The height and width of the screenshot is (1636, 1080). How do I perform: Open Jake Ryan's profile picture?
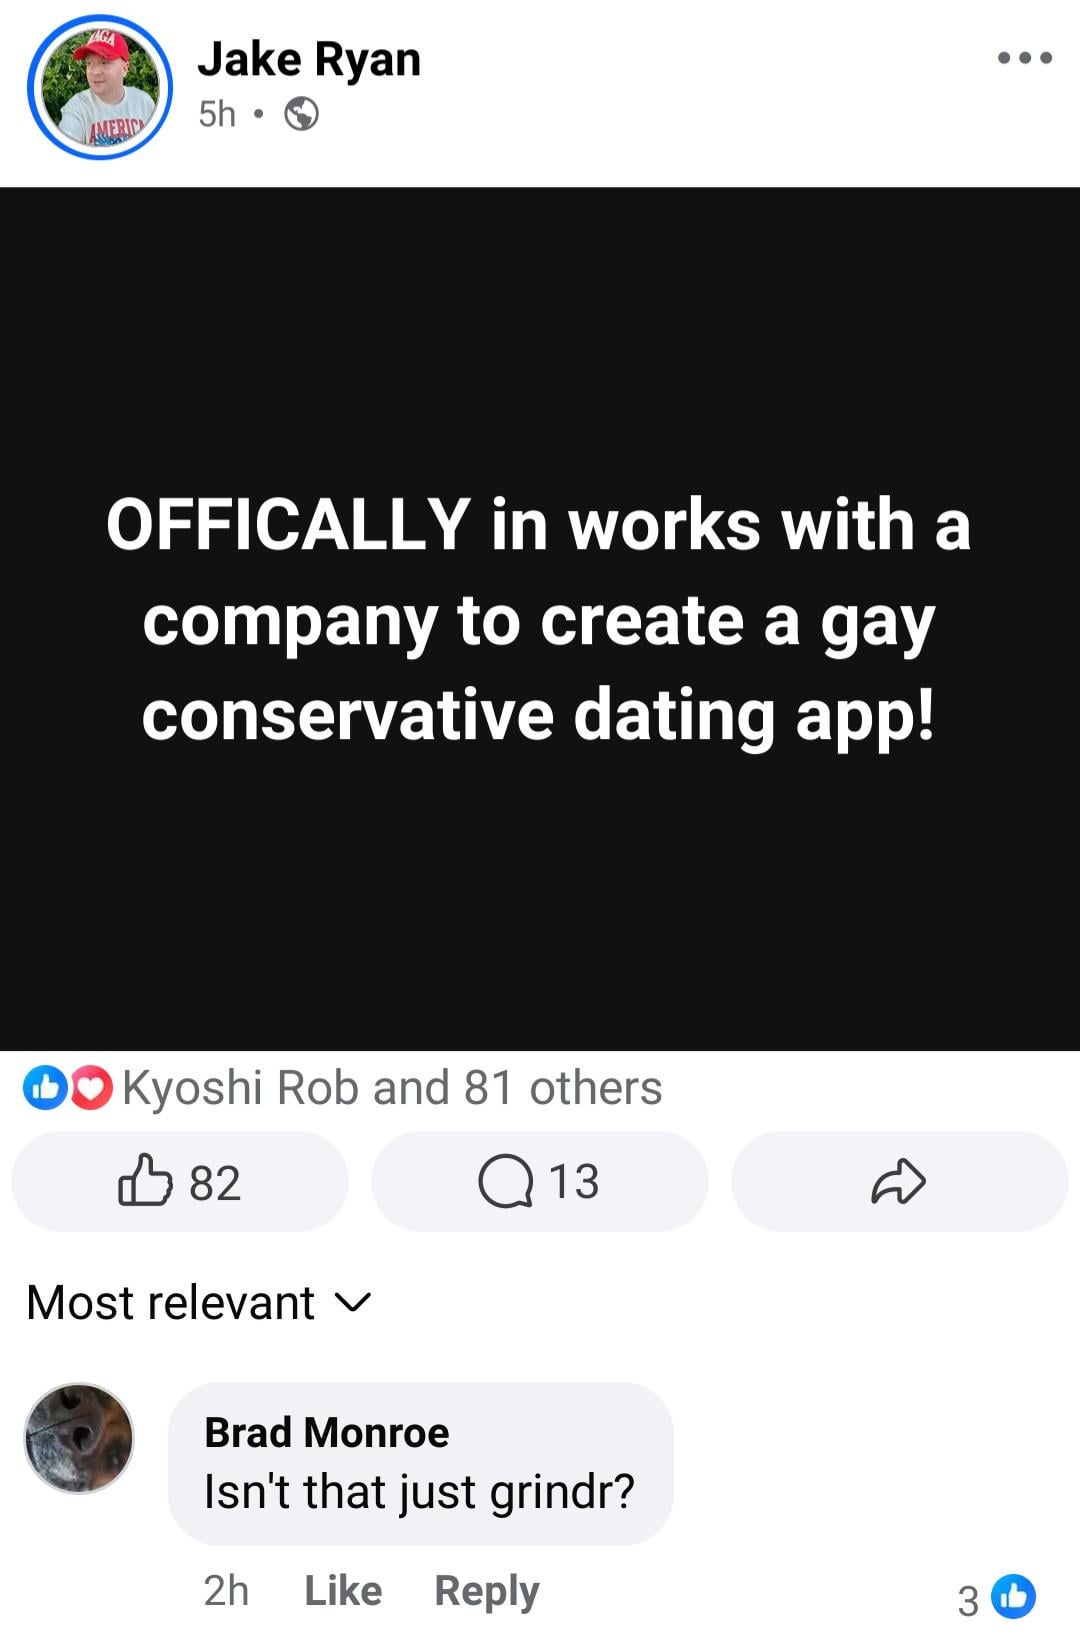click(100, 88)
